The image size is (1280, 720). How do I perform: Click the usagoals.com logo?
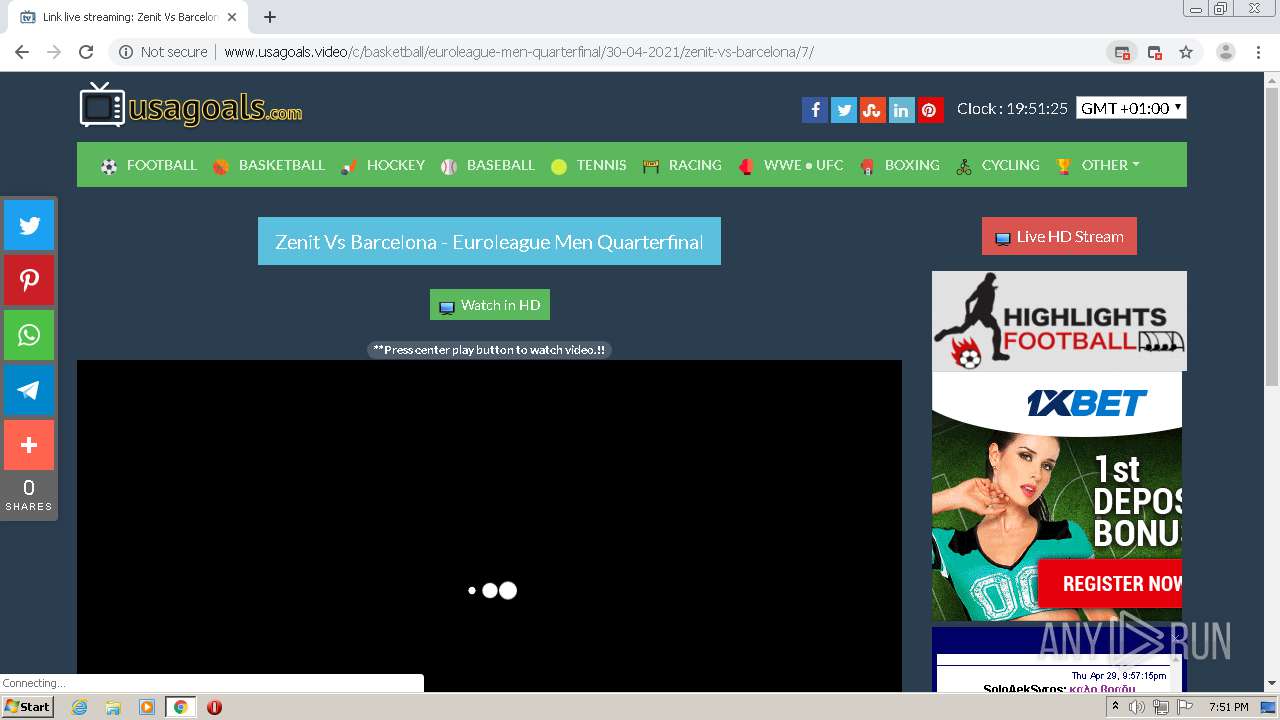191,105
